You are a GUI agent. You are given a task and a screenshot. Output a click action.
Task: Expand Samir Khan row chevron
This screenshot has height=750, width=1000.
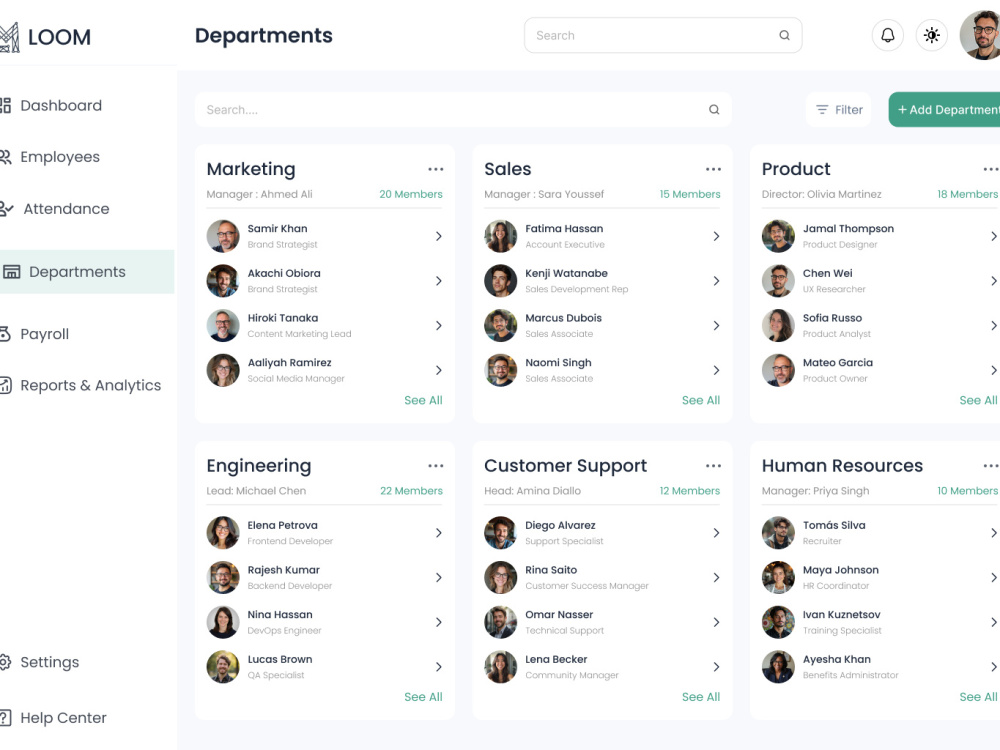click(439, 236)
